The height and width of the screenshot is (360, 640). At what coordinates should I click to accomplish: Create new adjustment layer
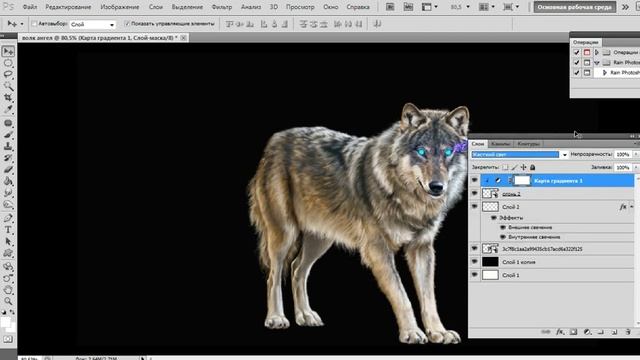pos(587,332)
